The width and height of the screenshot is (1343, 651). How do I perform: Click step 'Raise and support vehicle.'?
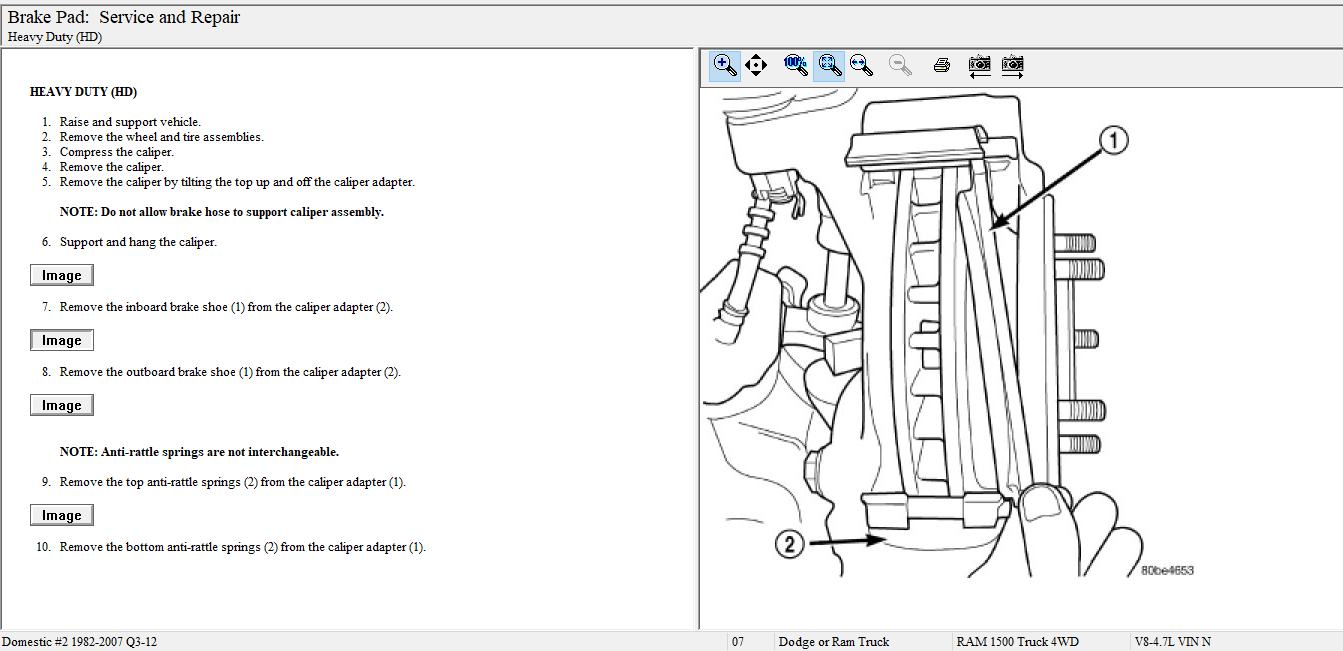coord(130,122)
